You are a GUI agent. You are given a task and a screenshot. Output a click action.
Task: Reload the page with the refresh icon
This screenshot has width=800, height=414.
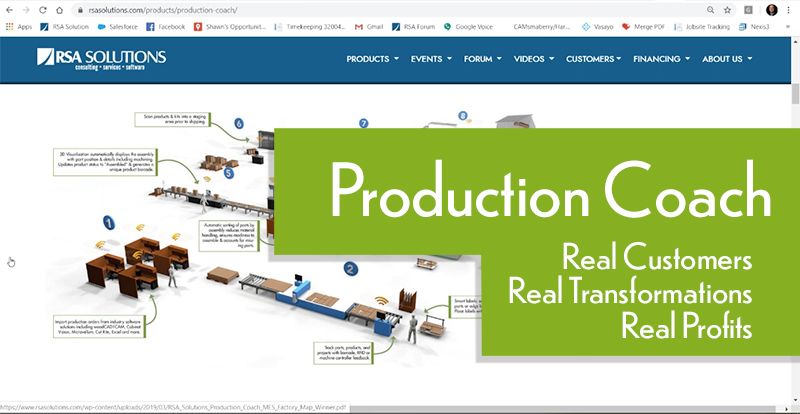(x=43, y=10)
